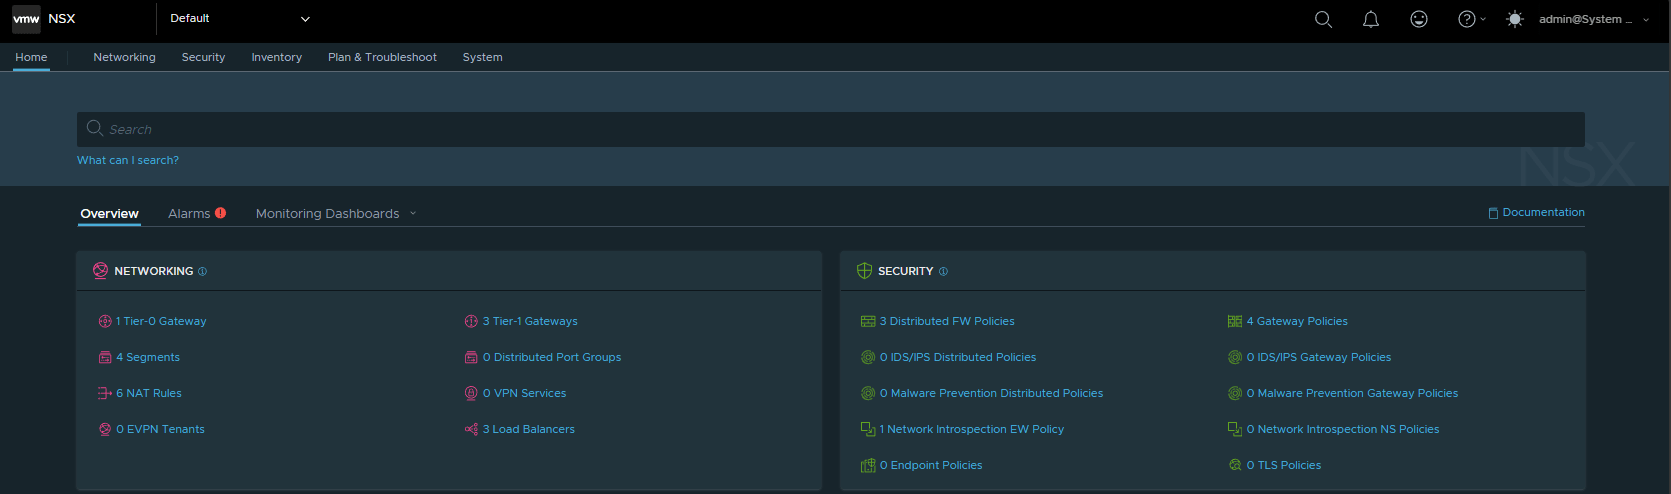Click the Gateway Policies icon
Viewport: 1671px width, 494px height.
click(x=1235, y=321)
